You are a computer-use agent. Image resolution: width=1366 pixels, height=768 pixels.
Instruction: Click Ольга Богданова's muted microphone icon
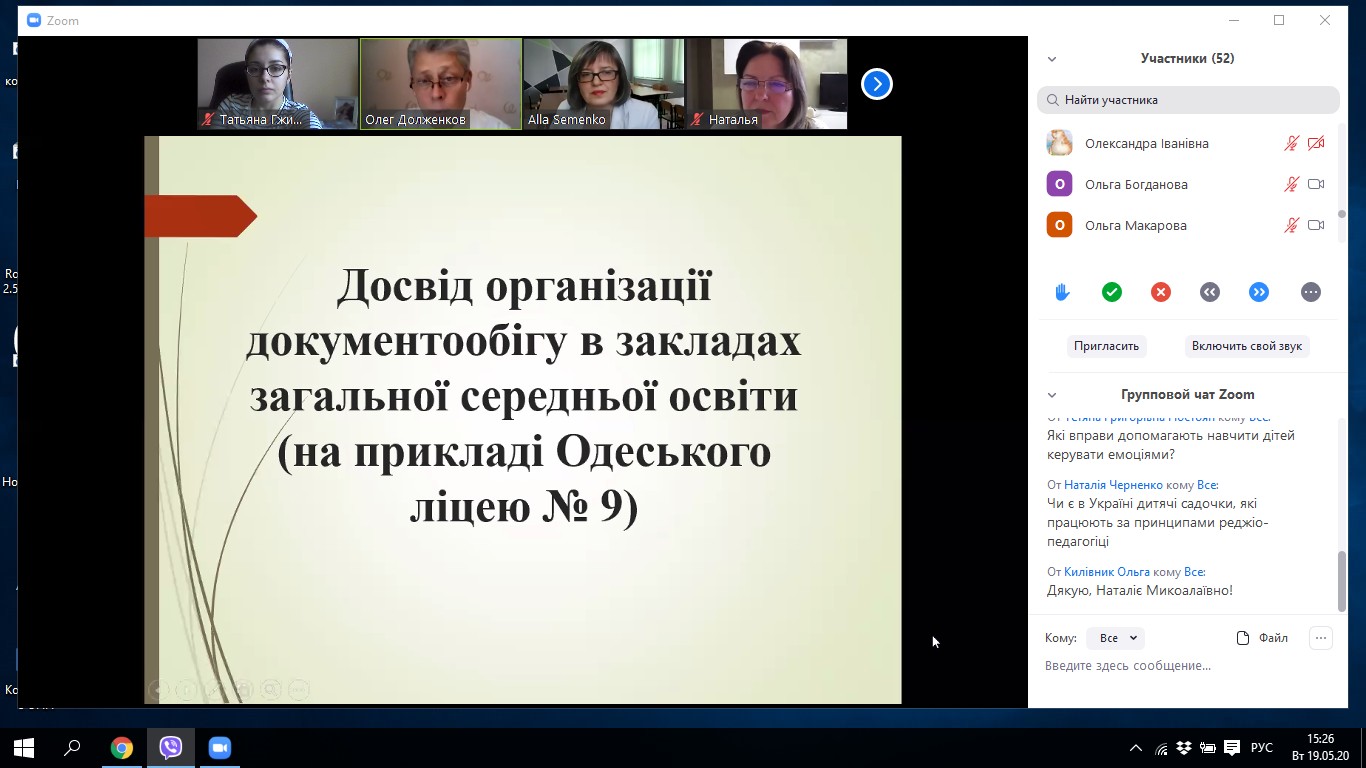tap(1291, 184)
